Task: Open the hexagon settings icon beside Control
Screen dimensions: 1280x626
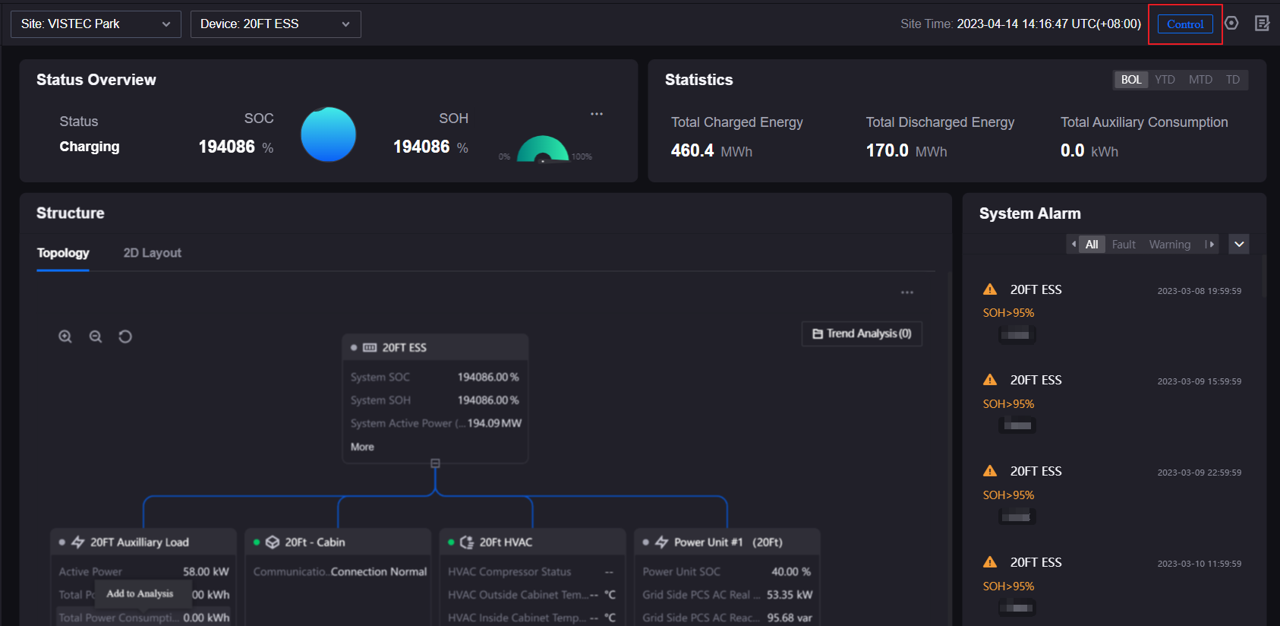Action: tap(1232, 23)
